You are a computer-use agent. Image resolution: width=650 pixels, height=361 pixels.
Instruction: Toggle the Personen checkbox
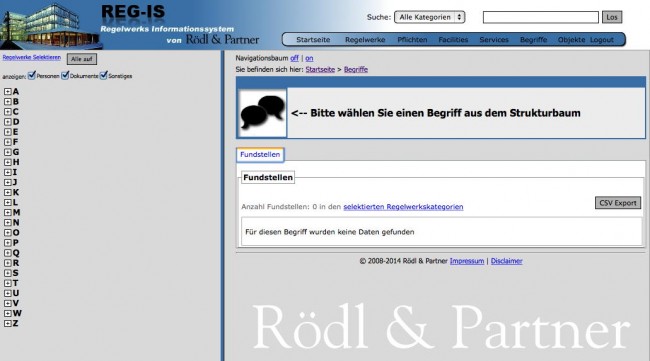pos(32,75)
